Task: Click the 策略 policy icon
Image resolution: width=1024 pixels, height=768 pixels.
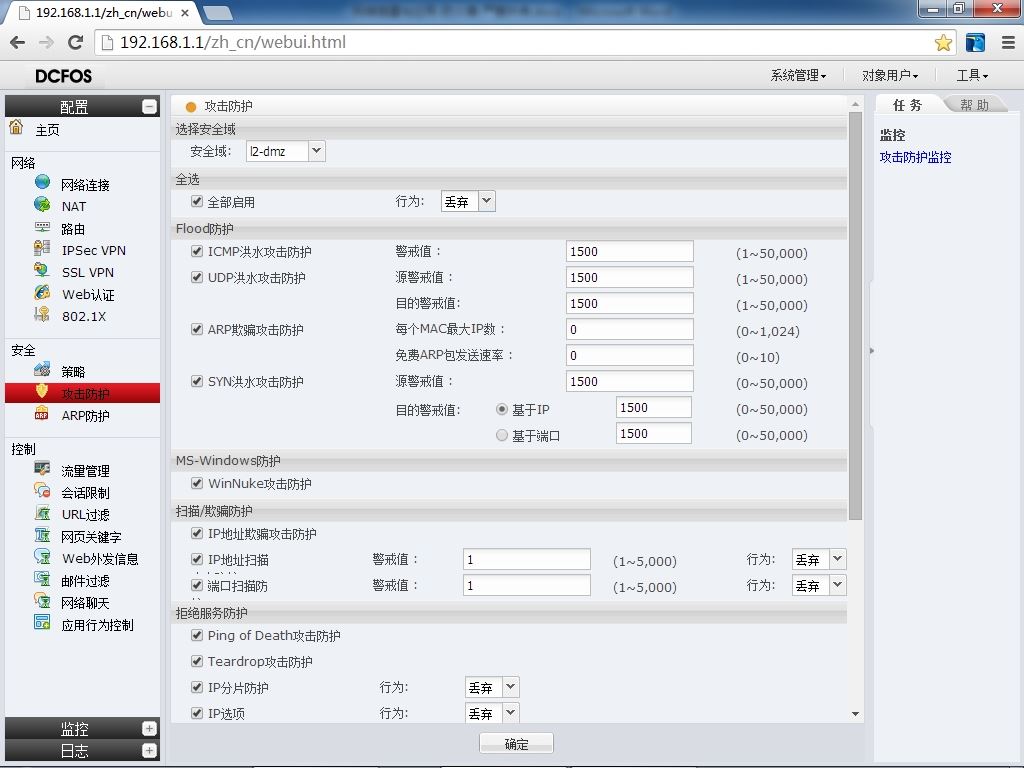Action: 42,370
